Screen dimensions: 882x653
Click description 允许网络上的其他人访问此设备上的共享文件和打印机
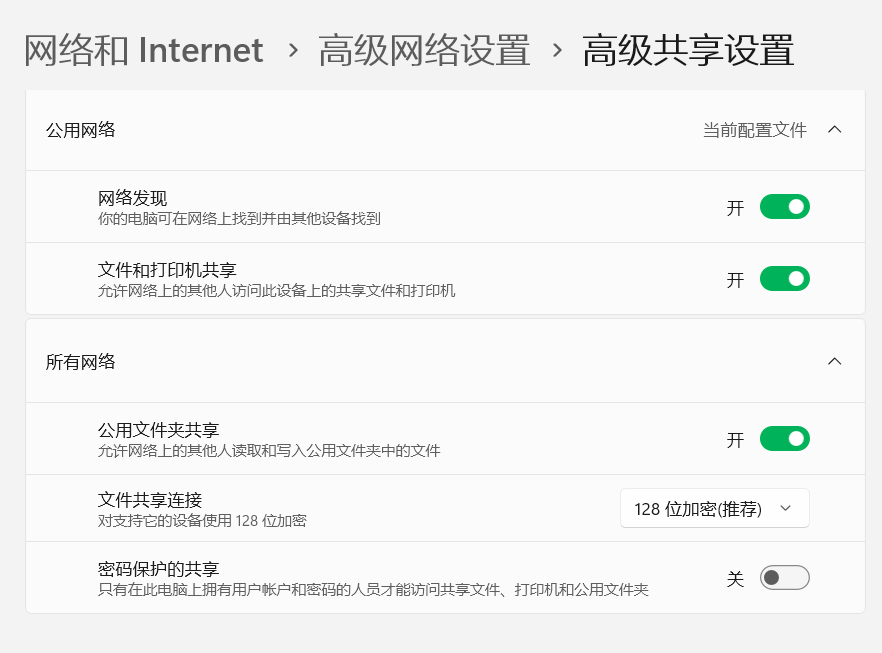pyautogui.click(x=276, y=291)
